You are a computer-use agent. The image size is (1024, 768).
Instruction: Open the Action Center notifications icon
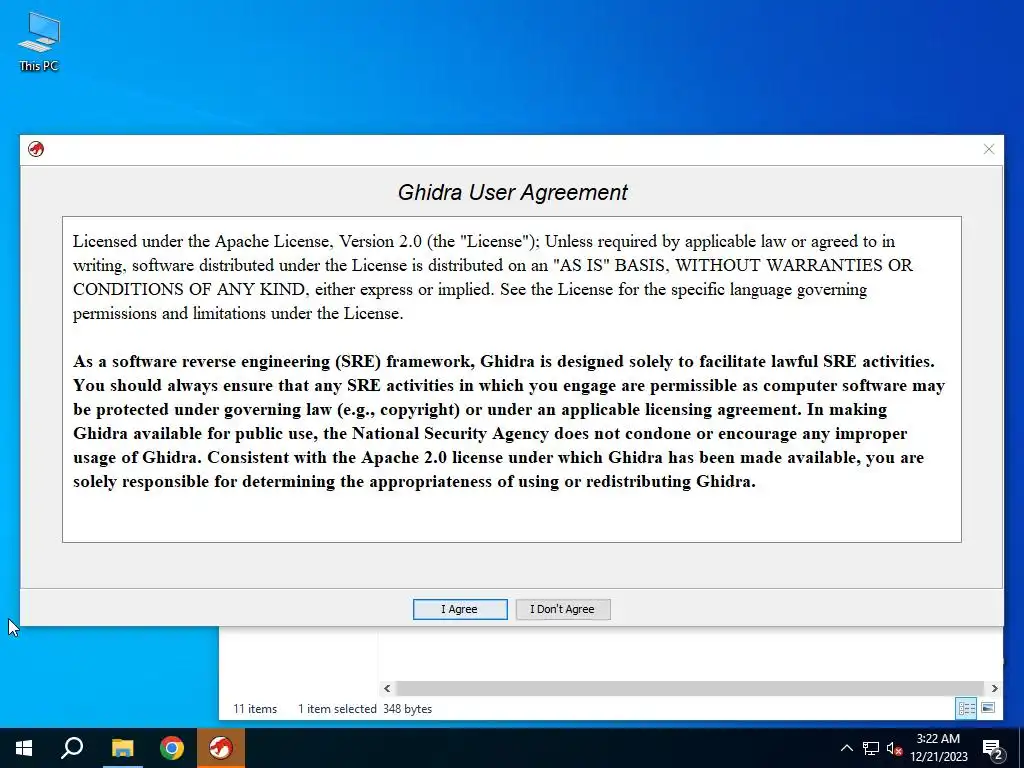(x=992, y=748)
